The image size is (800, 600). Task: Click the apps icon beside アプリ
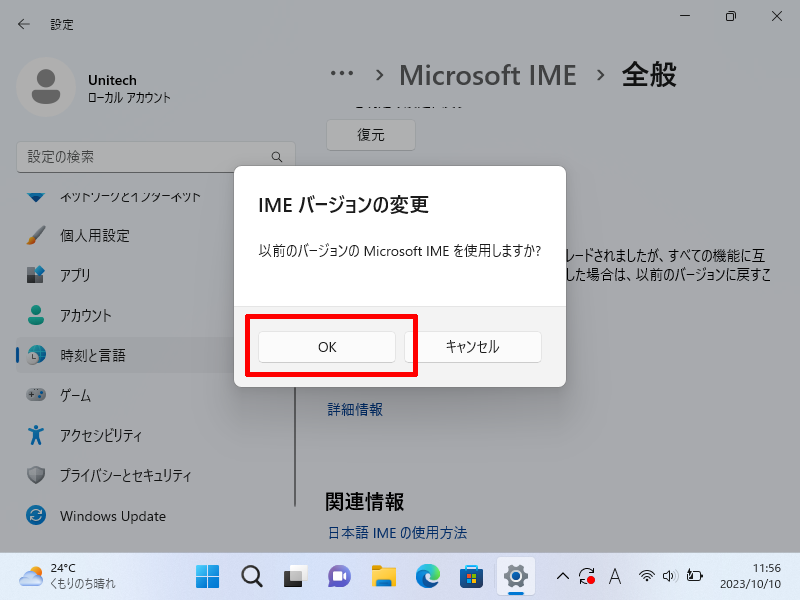tap(36, 275)
